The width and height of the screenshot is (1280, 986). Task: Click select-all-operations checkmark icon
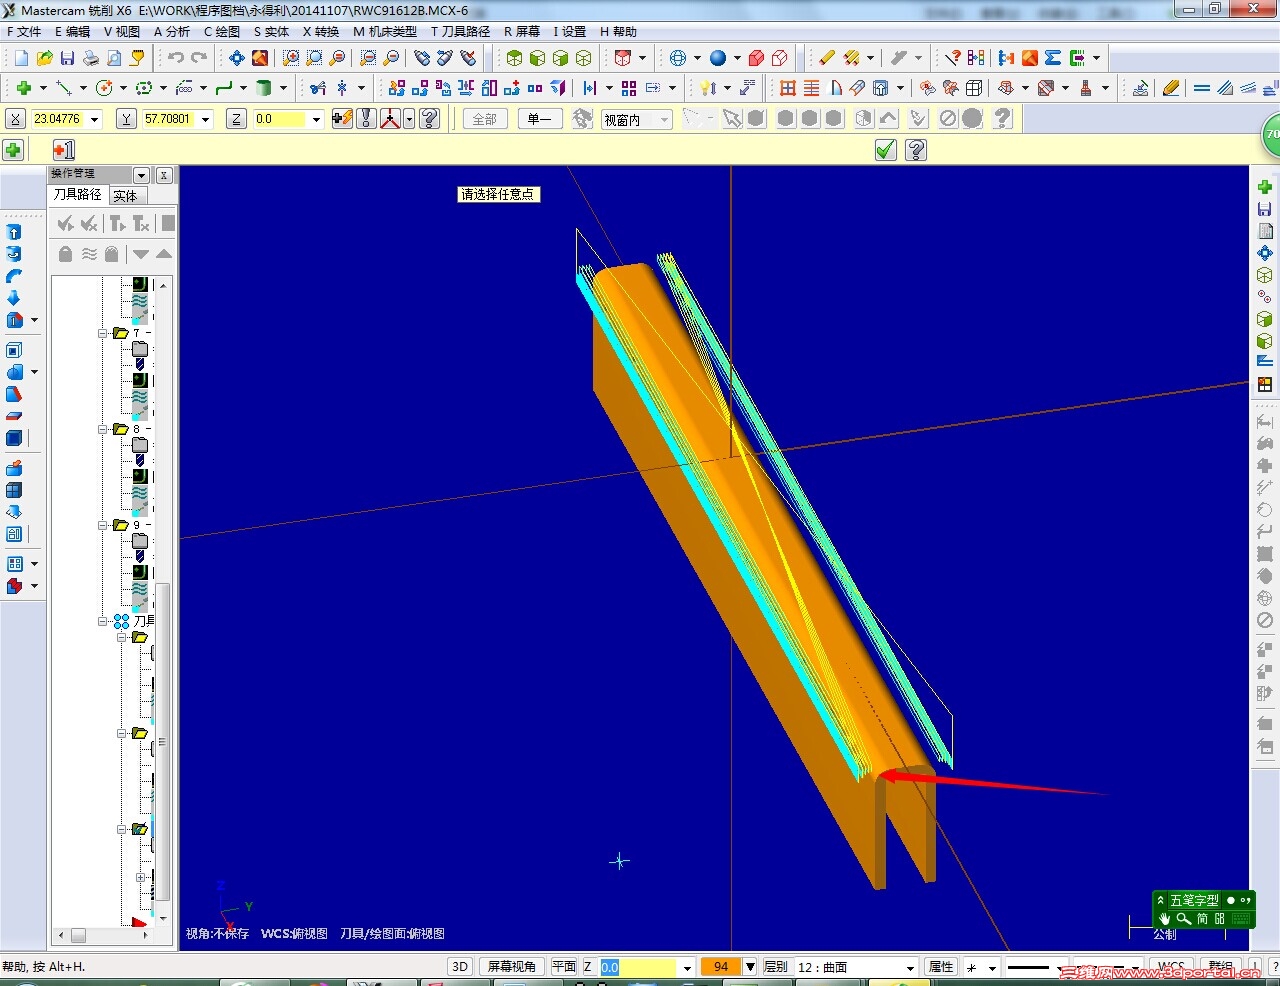pyautogui.click(x=66, y=223)
